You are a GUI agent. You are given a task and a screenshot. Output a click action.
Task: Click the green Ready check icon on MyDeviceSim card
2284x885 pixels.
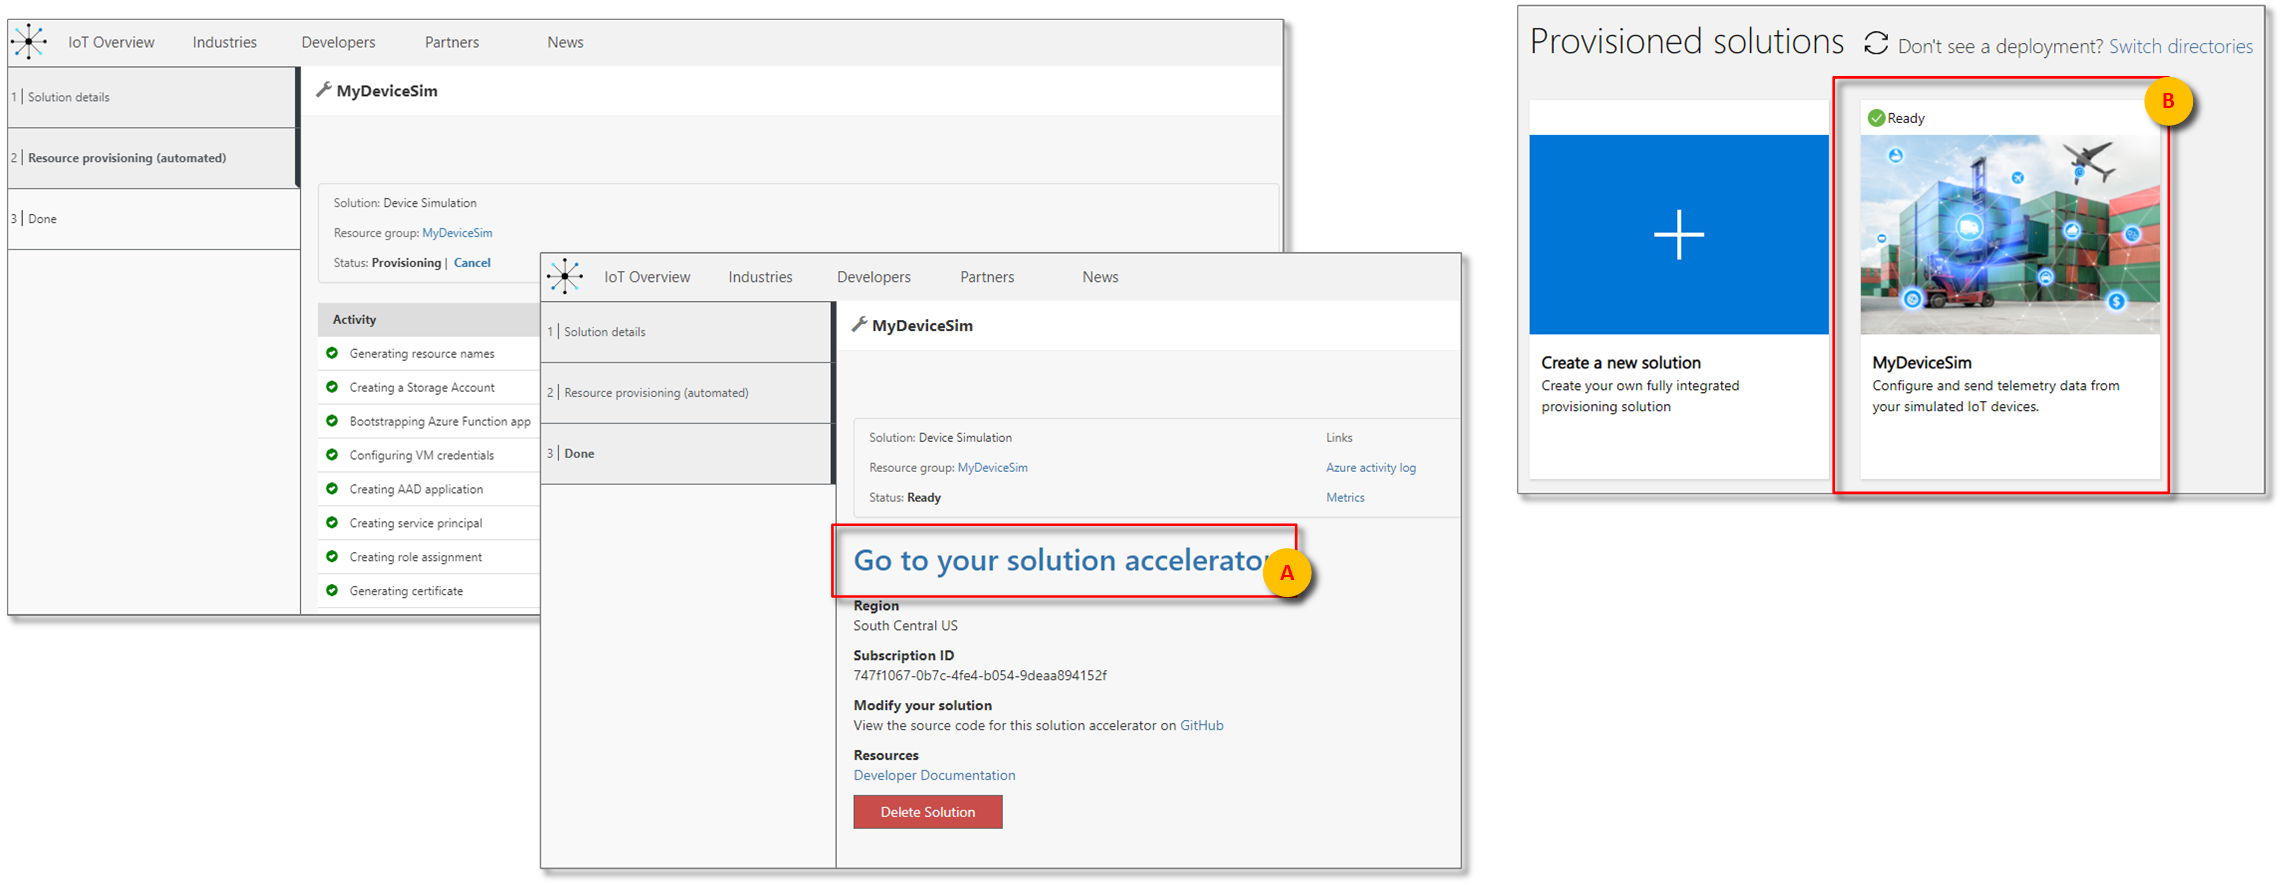(x=1877, y=118)
